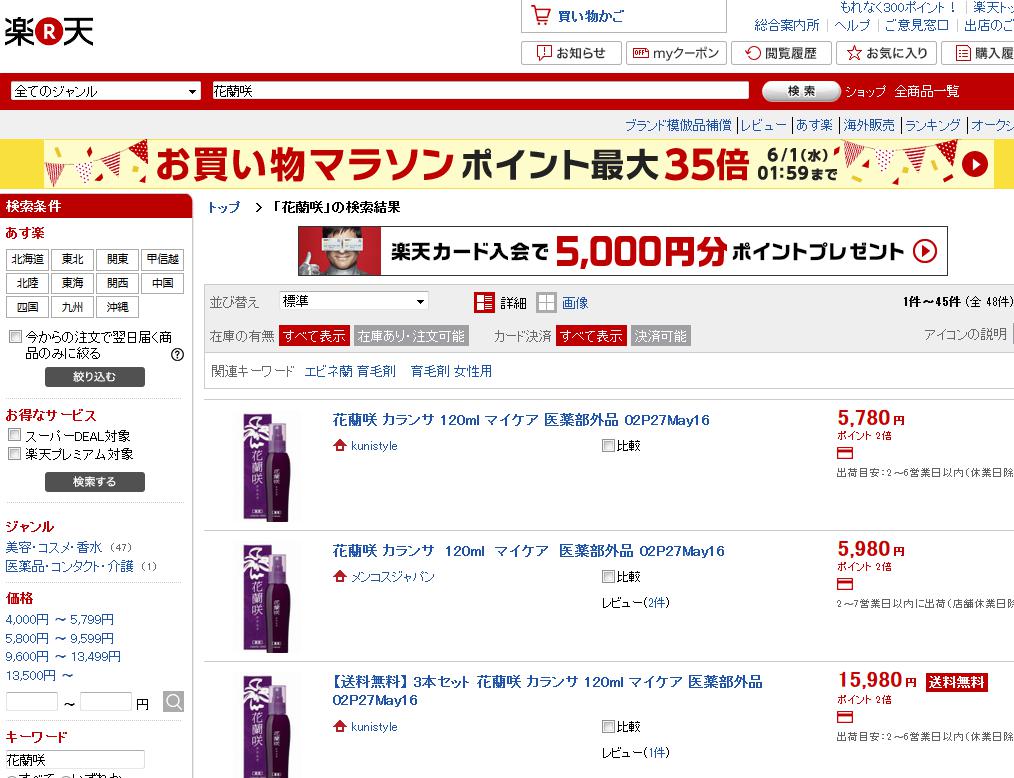Open 並び替え 標準 sort dropdown
This screenshot has height=778, width=1014.
click(354, 301)
